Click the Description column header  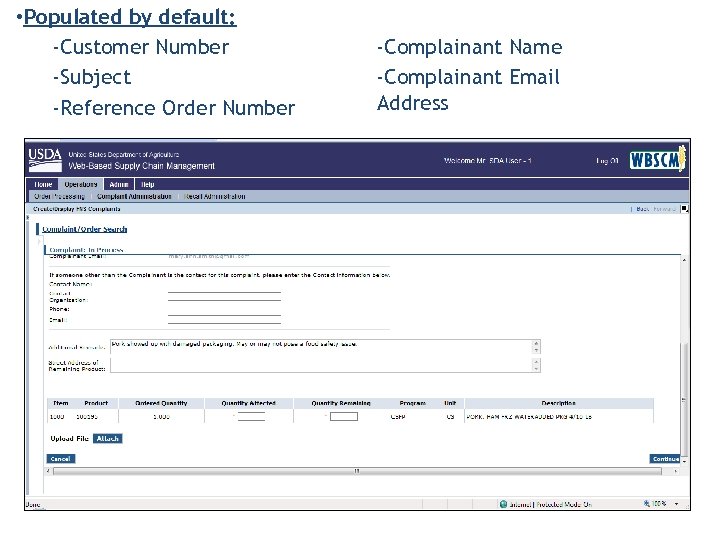click(x=558, y=403)
